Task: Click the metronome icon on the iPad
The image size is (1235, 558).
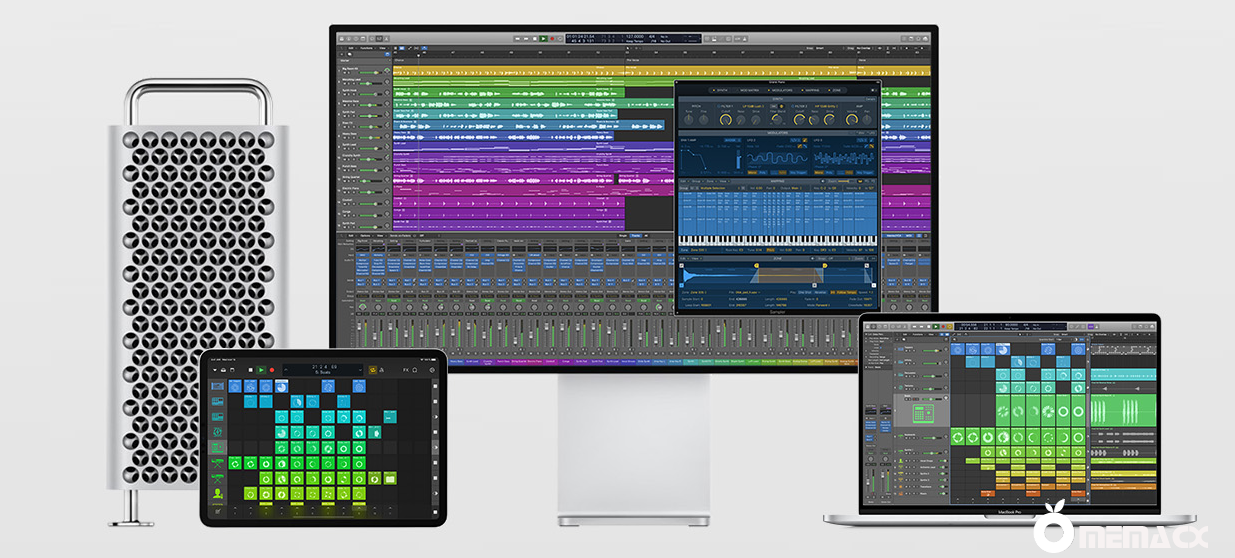Action: point(383,370)
